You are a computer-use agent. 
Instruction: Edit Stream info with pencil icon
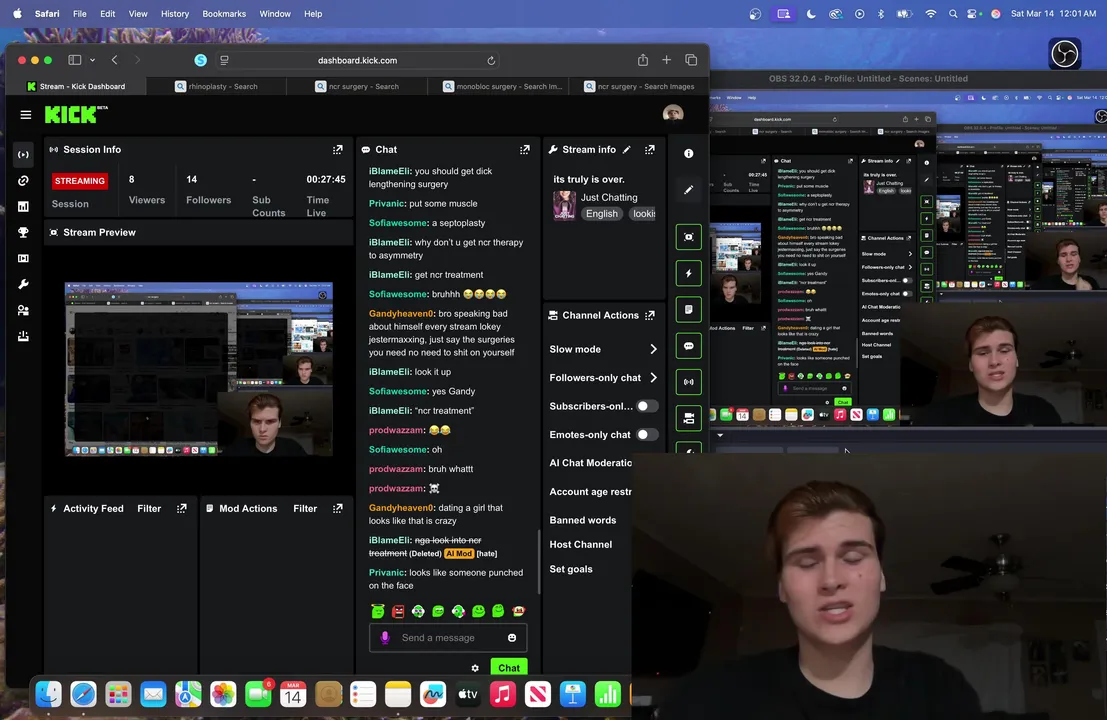(x=626, y=150)
